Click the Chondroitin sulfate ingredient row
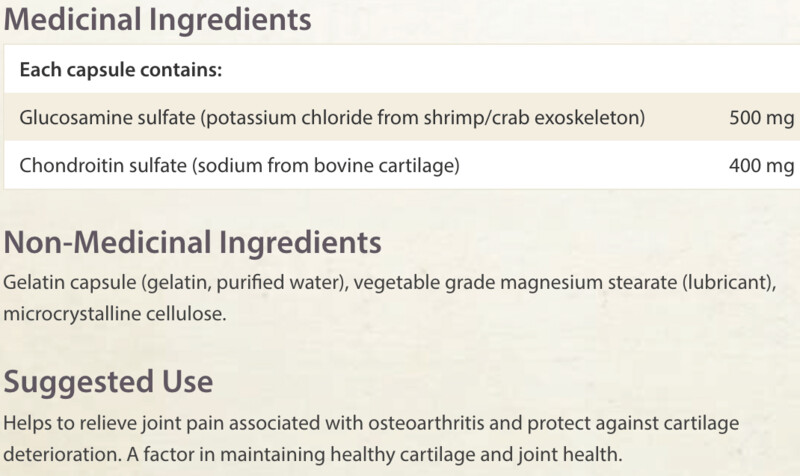This screenshot has width=800, height=476. (402, 165)
